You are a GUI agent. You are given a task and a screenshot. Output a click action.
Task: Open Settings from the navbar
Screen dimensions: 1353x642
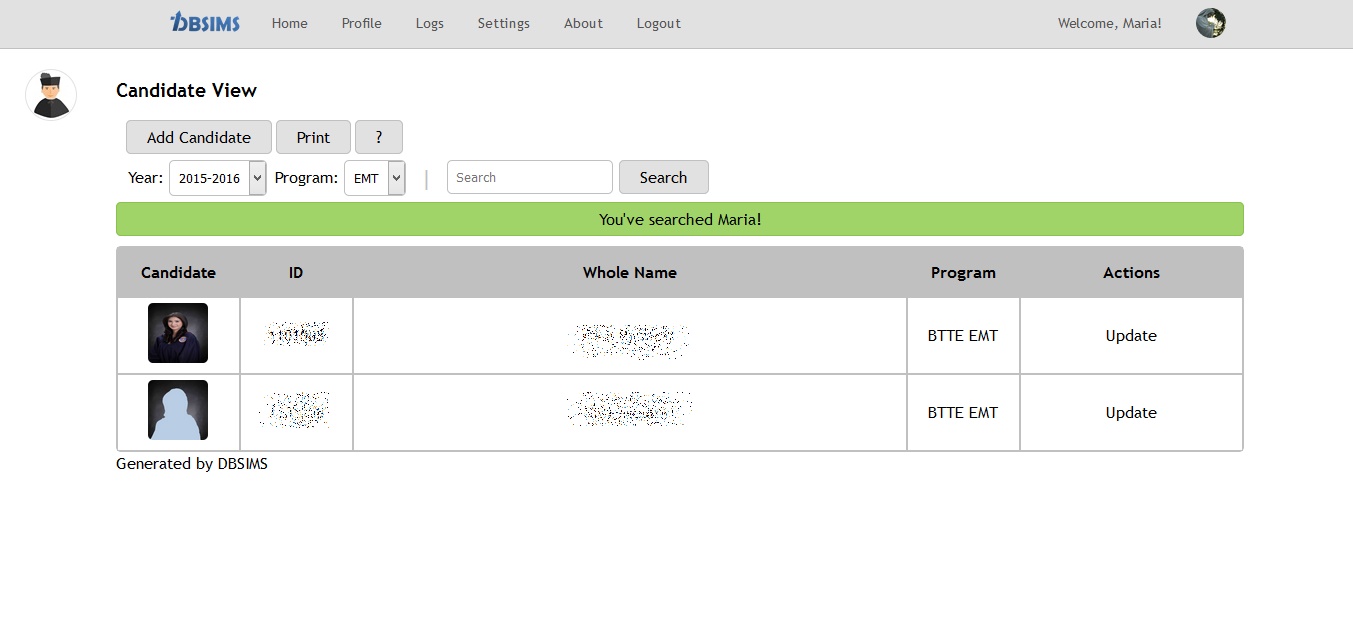(x=503, y=23)
